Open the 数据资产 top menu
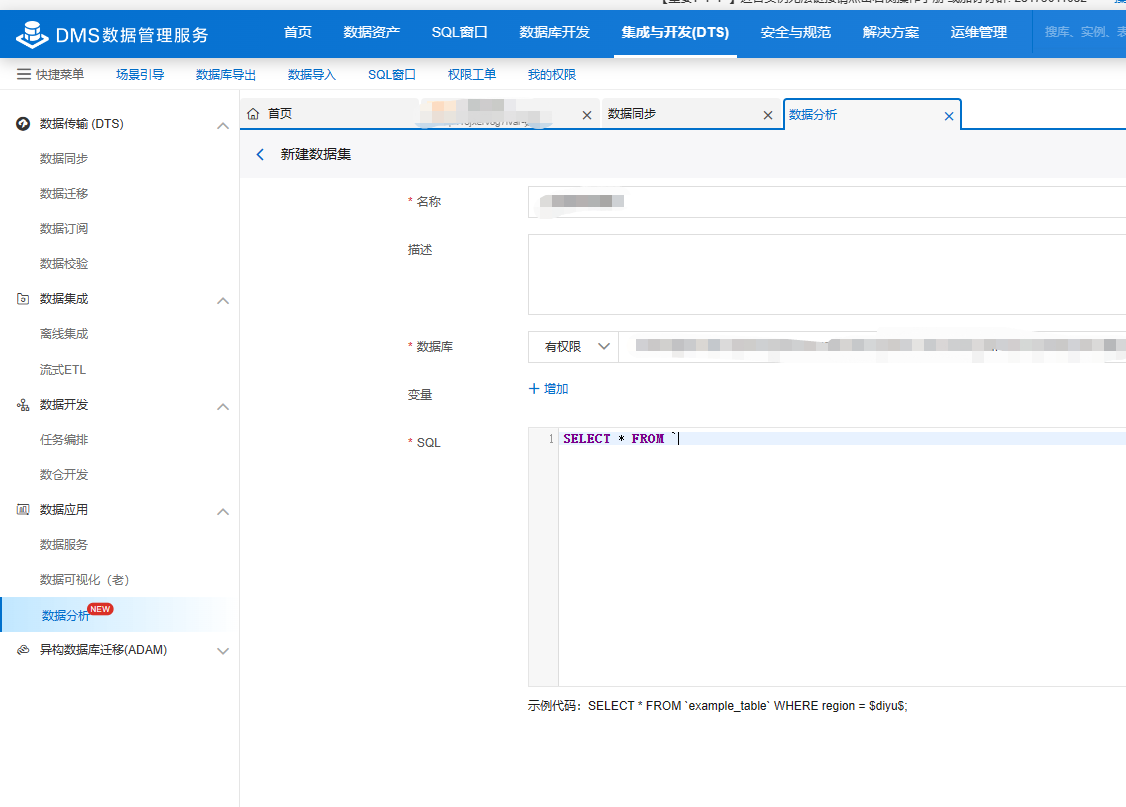This screenshot has height=807, width=1126. pyautogui.click(x=371, y=32)
